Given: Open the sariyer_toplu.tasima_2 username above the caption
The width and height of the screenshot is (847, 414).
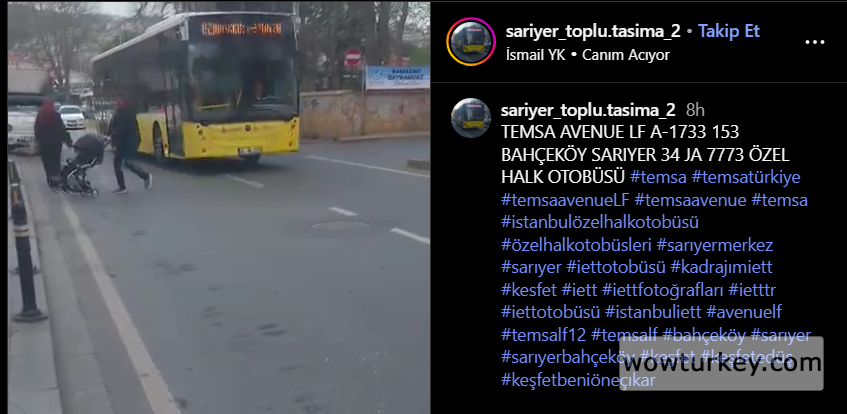Looking at the screenshot, I should (588, 110).
